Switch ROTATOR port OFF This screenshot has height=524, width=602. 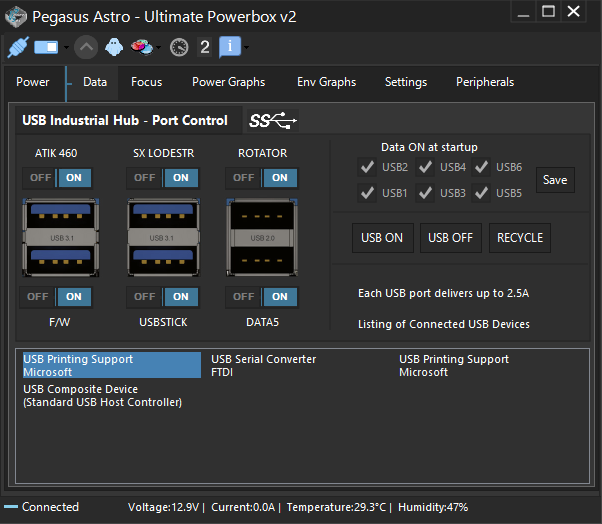click(243, 178)
